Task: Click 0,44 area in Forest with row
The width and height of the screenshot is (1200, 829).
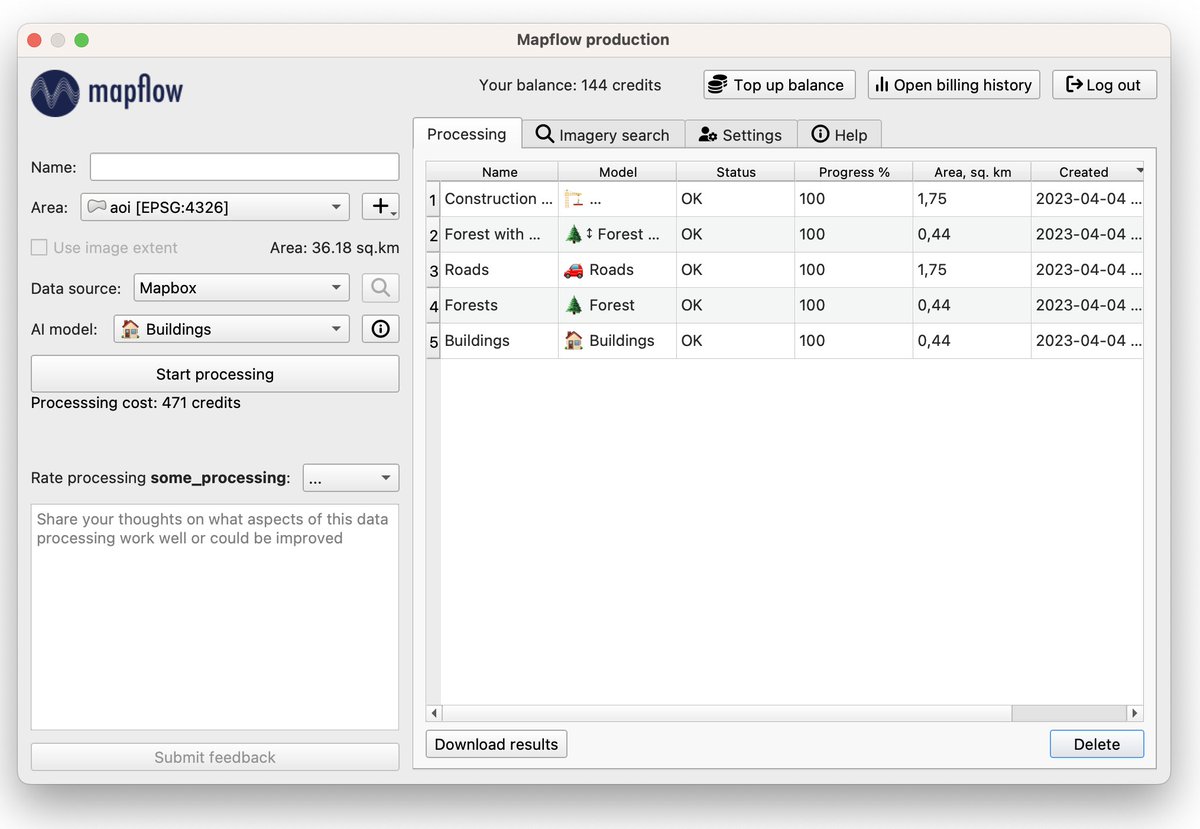Action: pyautogui.click(x=972, y=234)
